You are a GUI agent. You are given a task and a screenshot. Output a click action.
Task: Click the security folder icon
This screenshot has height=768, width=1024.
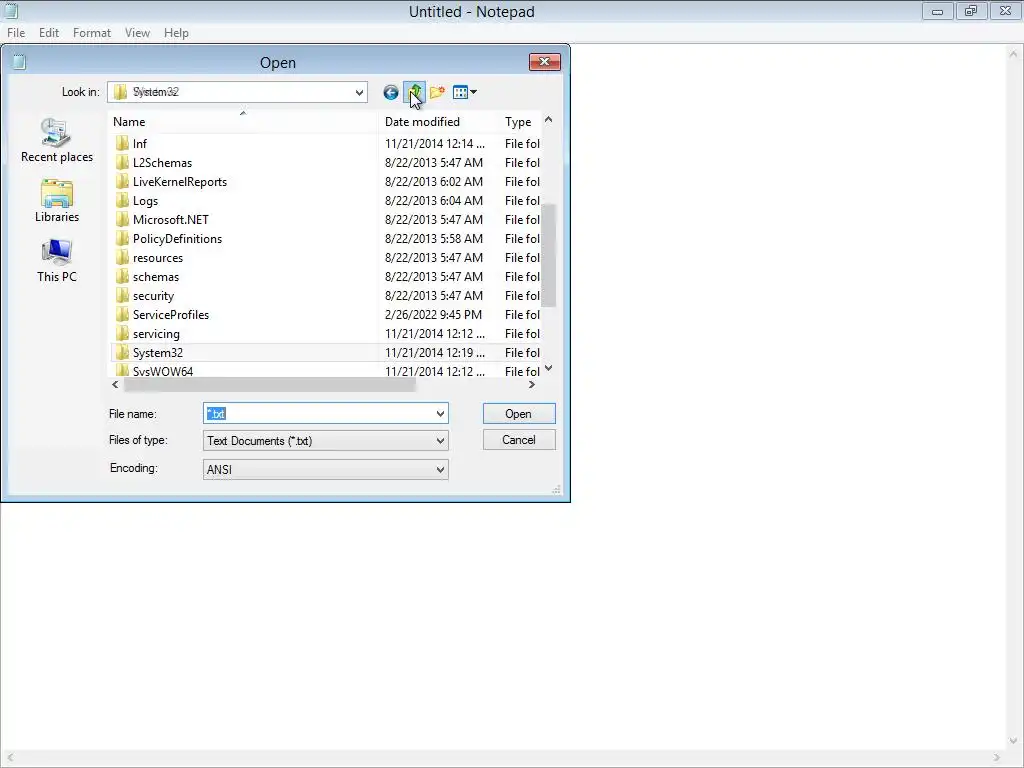point(122,295)
